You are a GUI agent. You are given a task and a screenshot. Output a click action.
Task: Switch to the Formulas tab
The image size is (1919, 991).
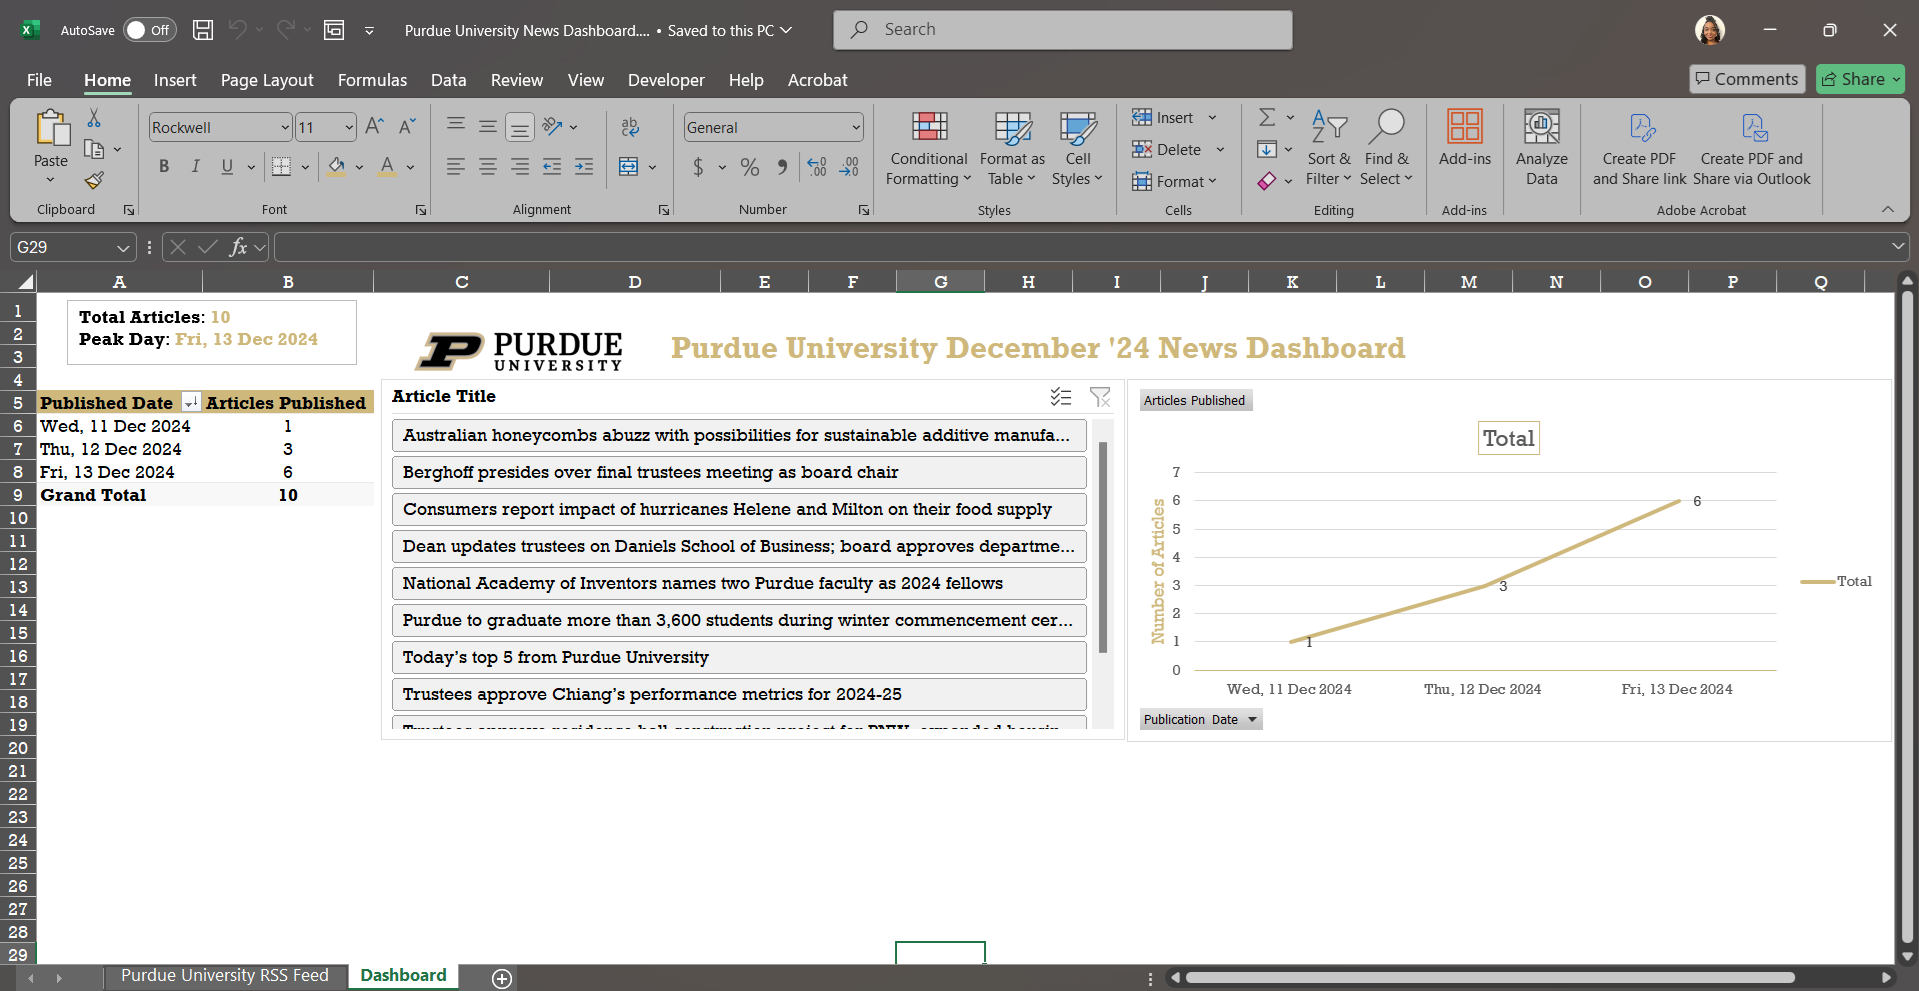(x=372, y=80)
